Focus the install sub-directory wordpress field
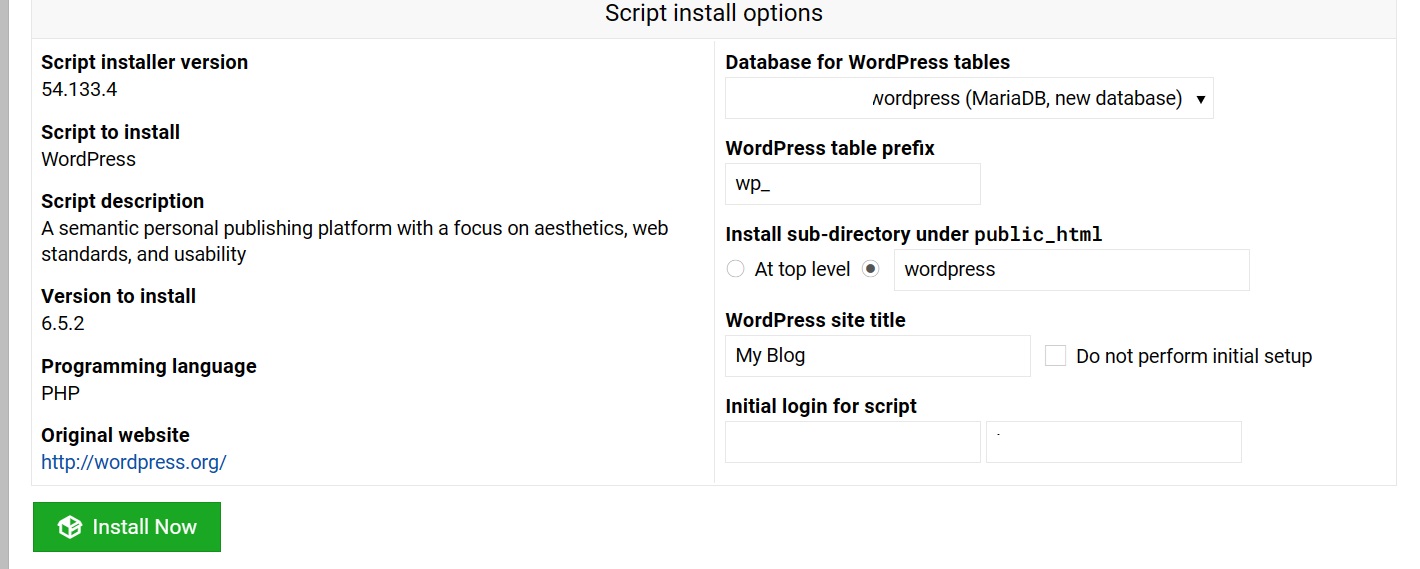The width and height of the screenshot is (1420, 569). pyautogui.click(x=1072, y=270)
